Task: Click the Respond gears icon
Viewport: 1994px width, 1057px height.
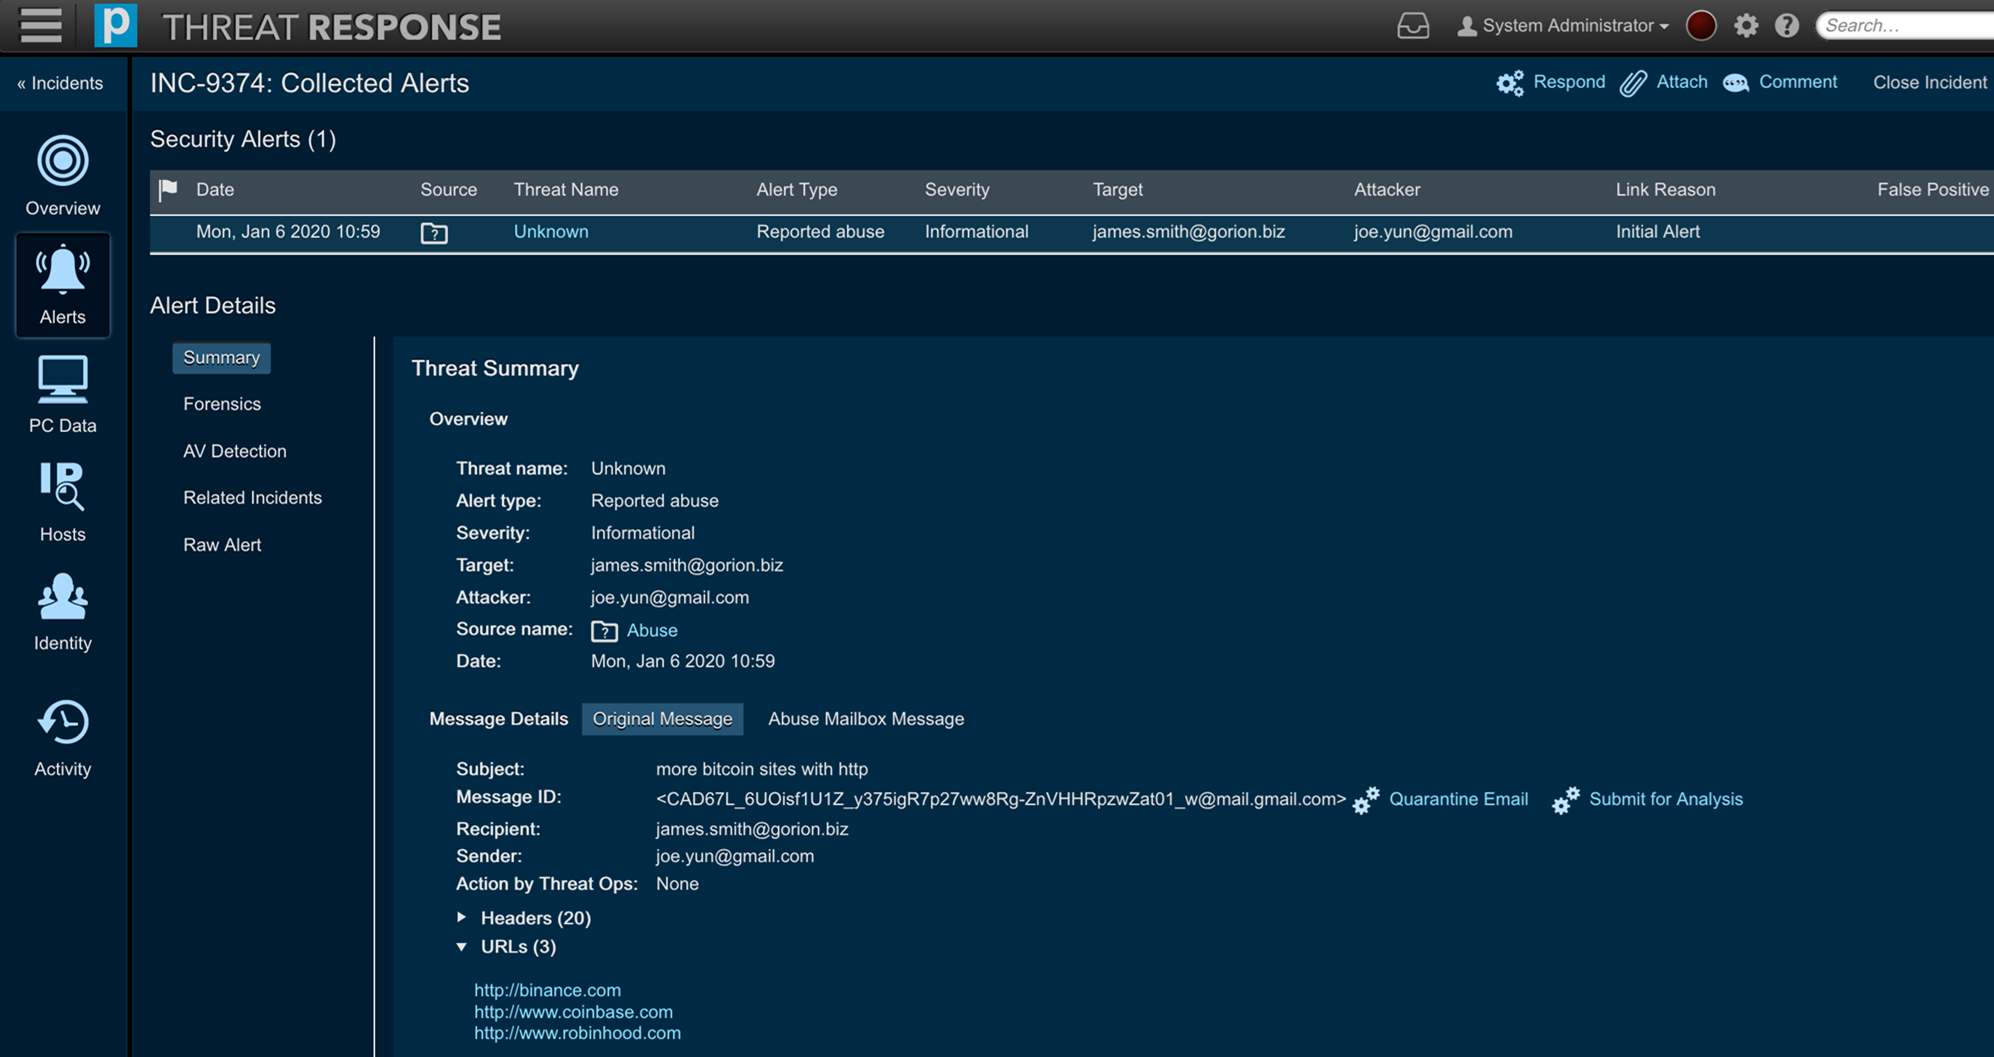Action: coord(1510,83)
